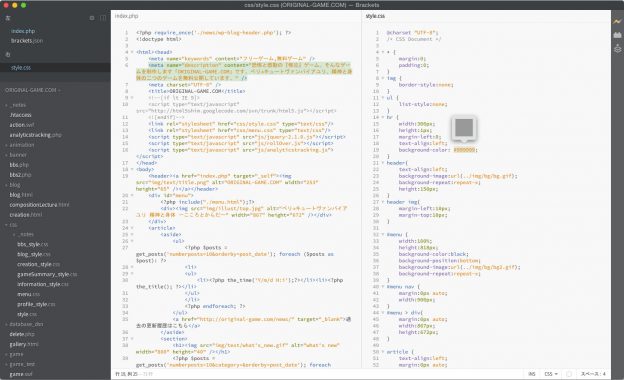
Task: Open bbs_style.css in the css folder
Action: [x=33, y=244]
